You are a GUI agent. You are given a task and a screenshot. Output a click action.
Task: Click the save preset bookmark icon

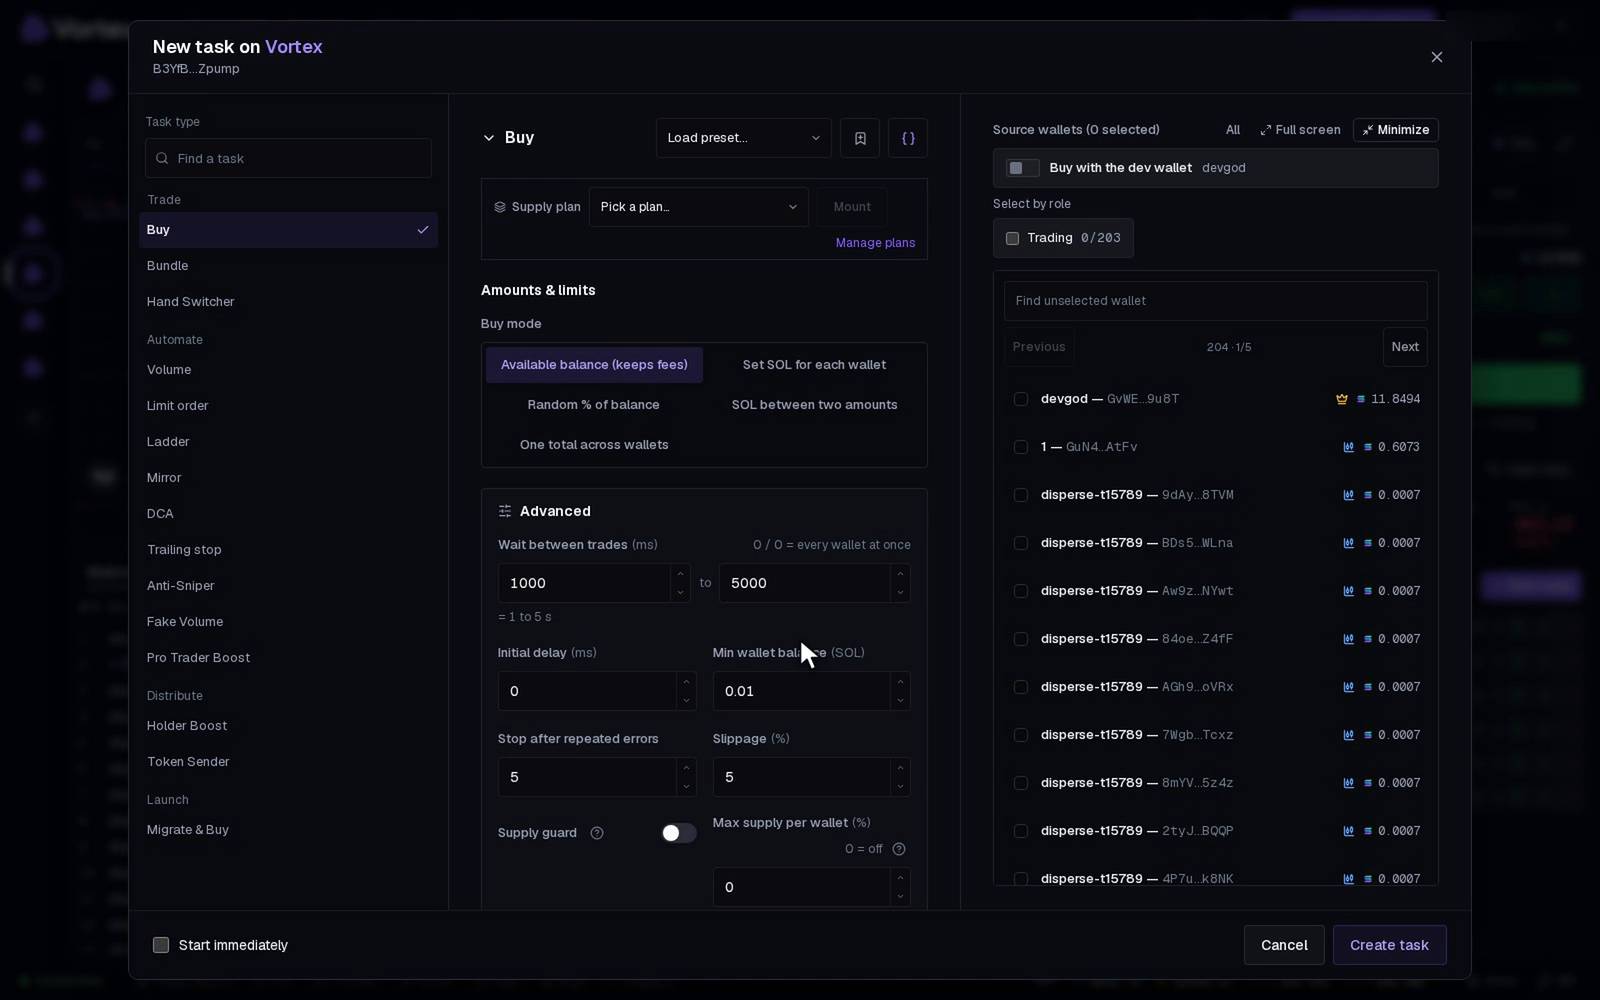(860, 138)
